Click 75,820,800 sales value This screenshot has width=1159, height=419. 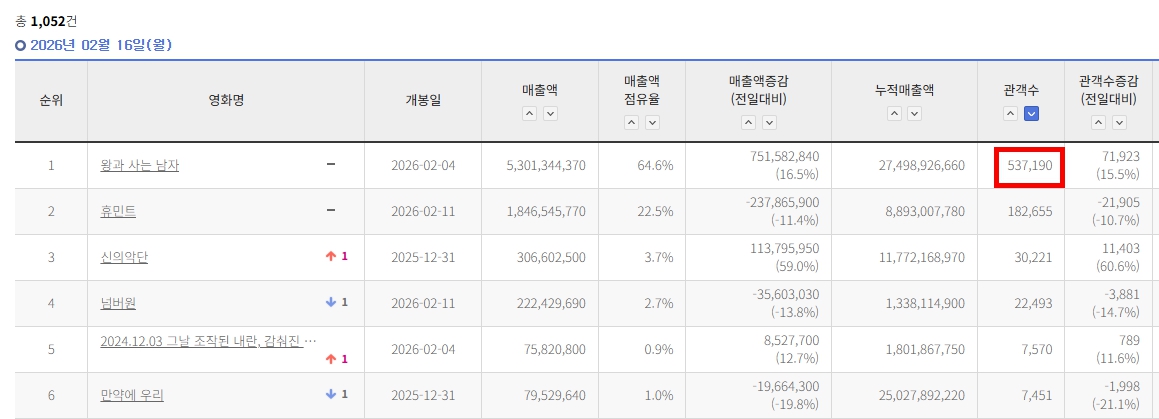coord(555,350)
